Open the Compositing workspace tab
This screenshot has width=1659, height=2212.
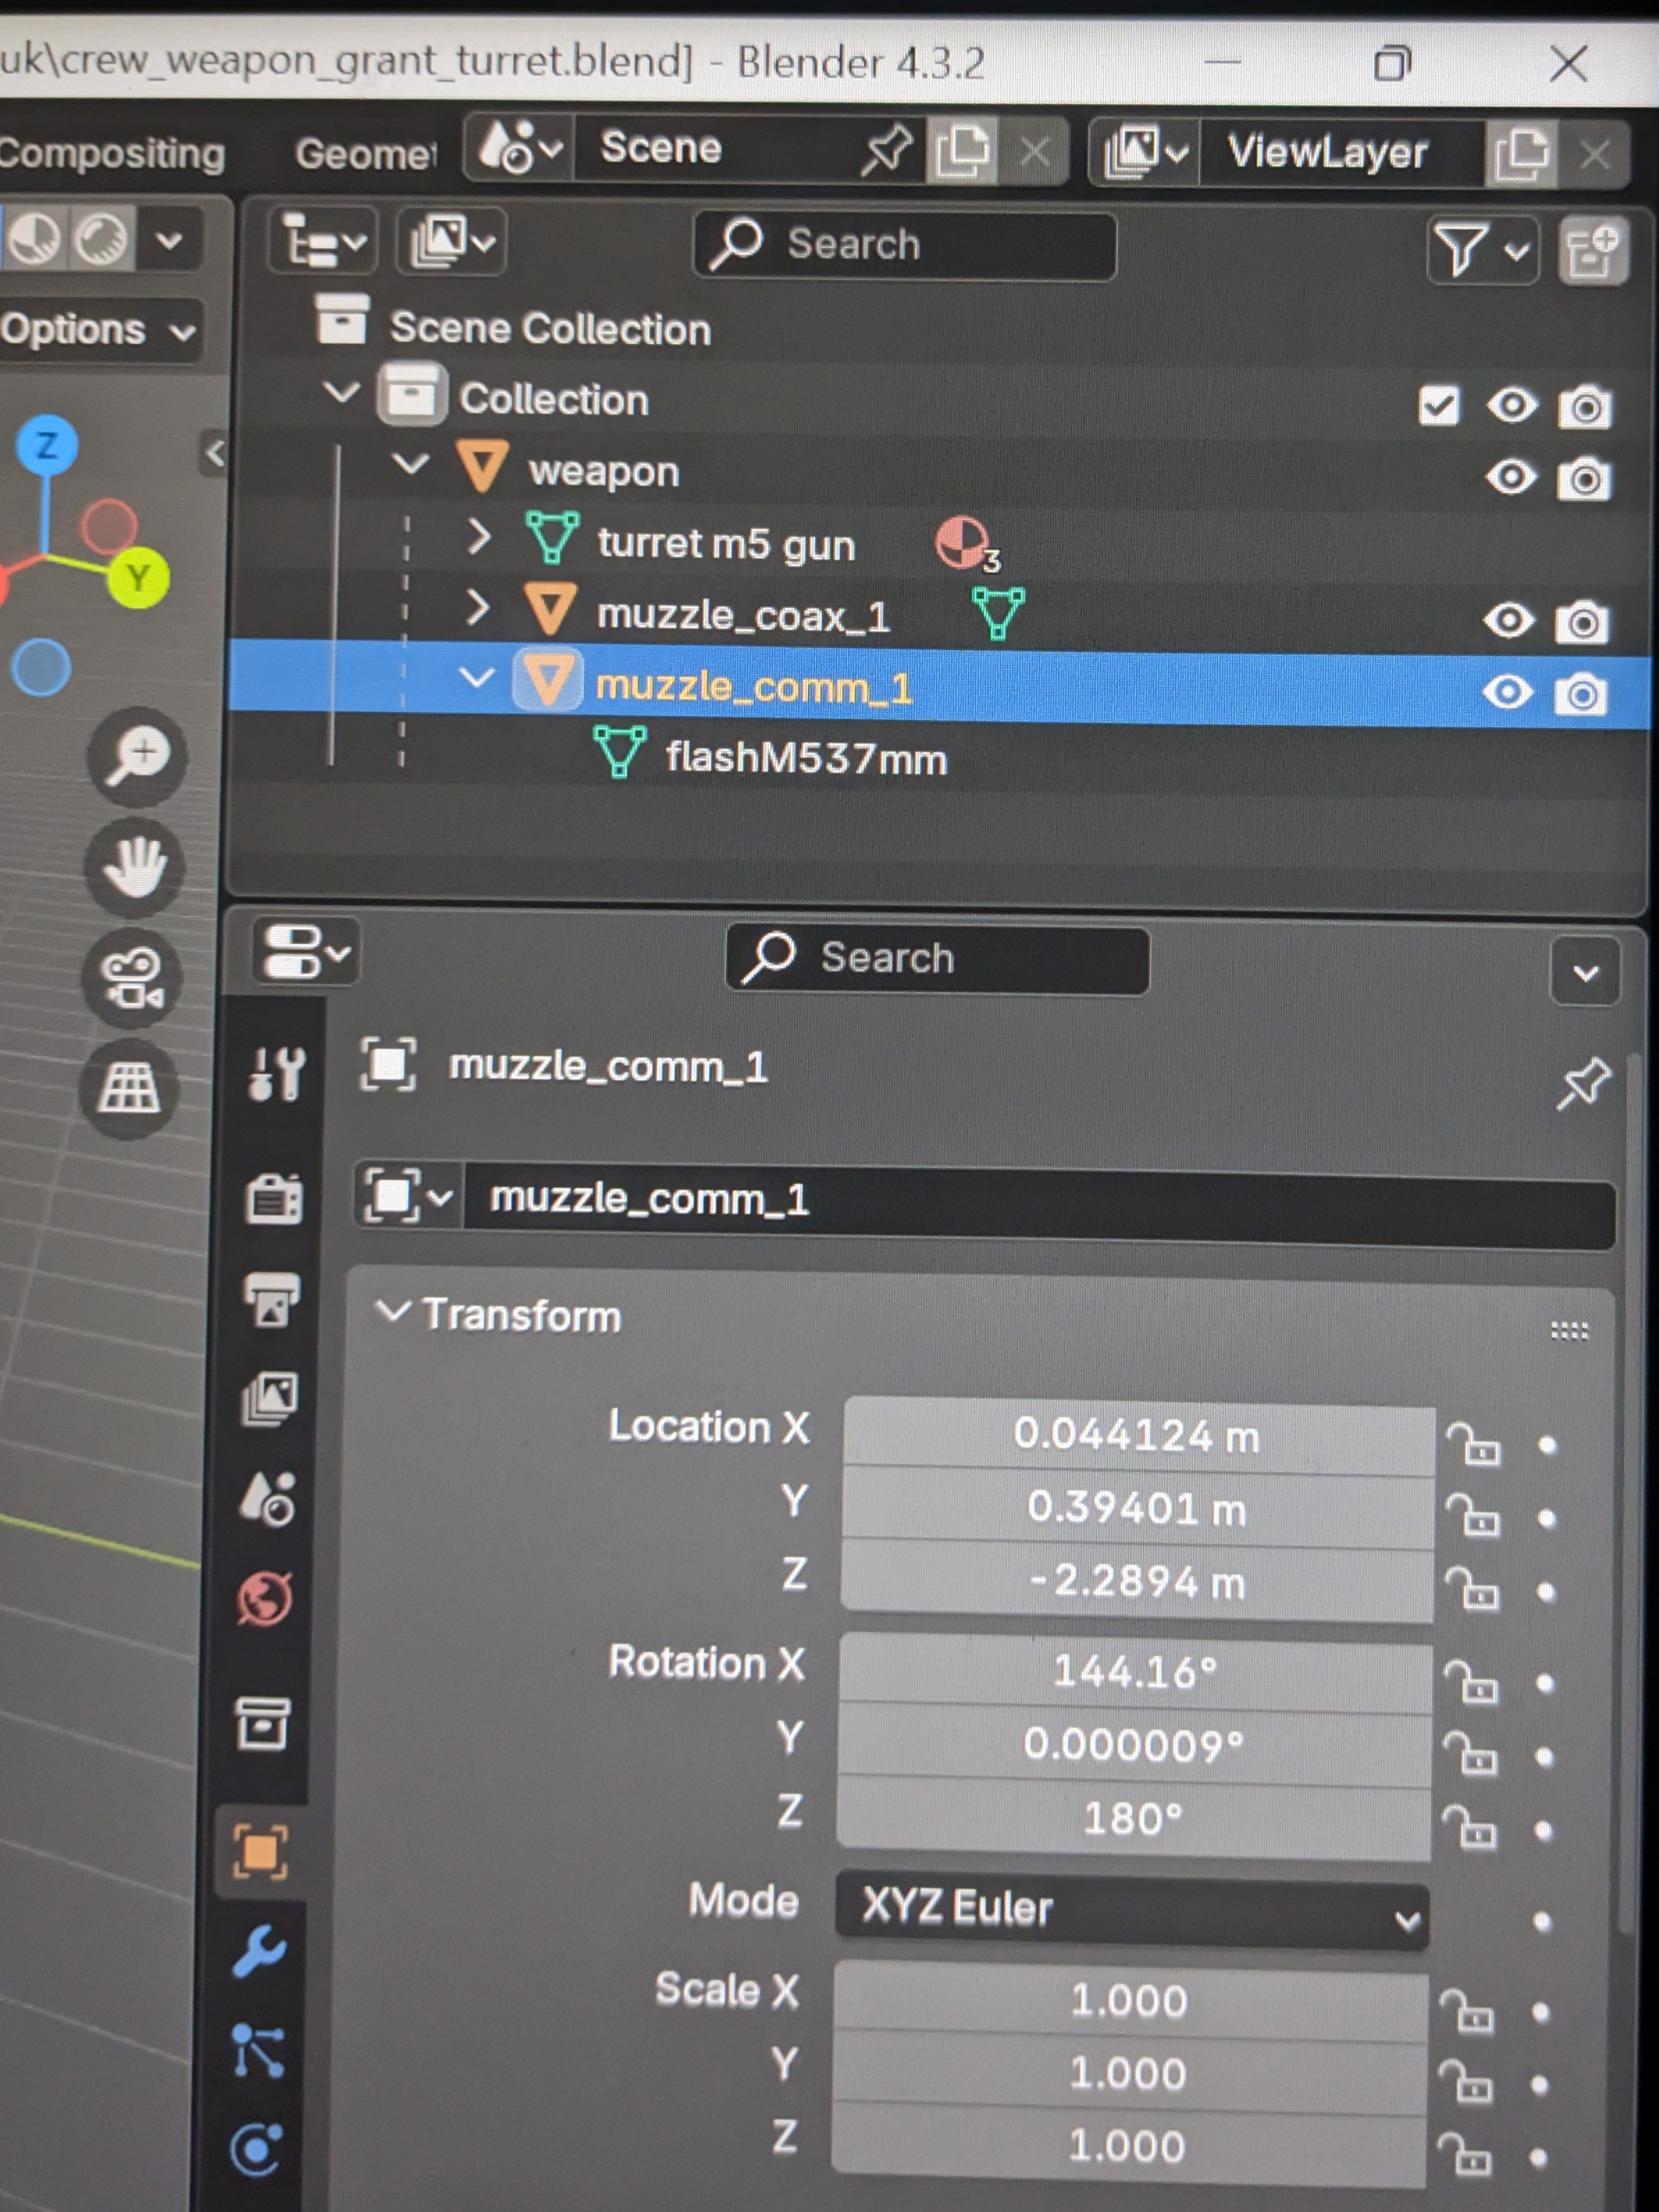pyautogui.click(x=110, y=154)
